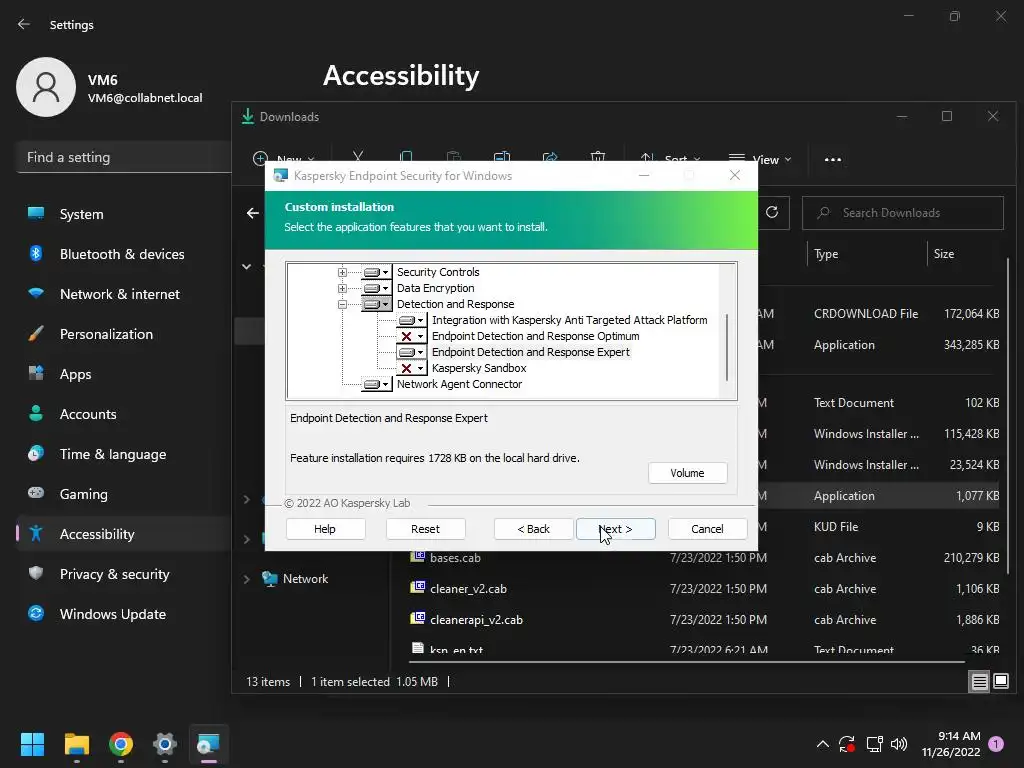Click the Find a setting search box
The width and height of the screenshot is (1024, 768).
click(x=124, y=157)
